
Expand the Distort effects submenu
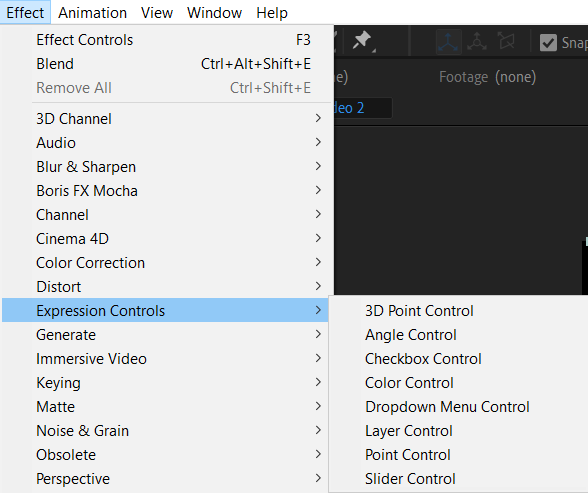165,286
